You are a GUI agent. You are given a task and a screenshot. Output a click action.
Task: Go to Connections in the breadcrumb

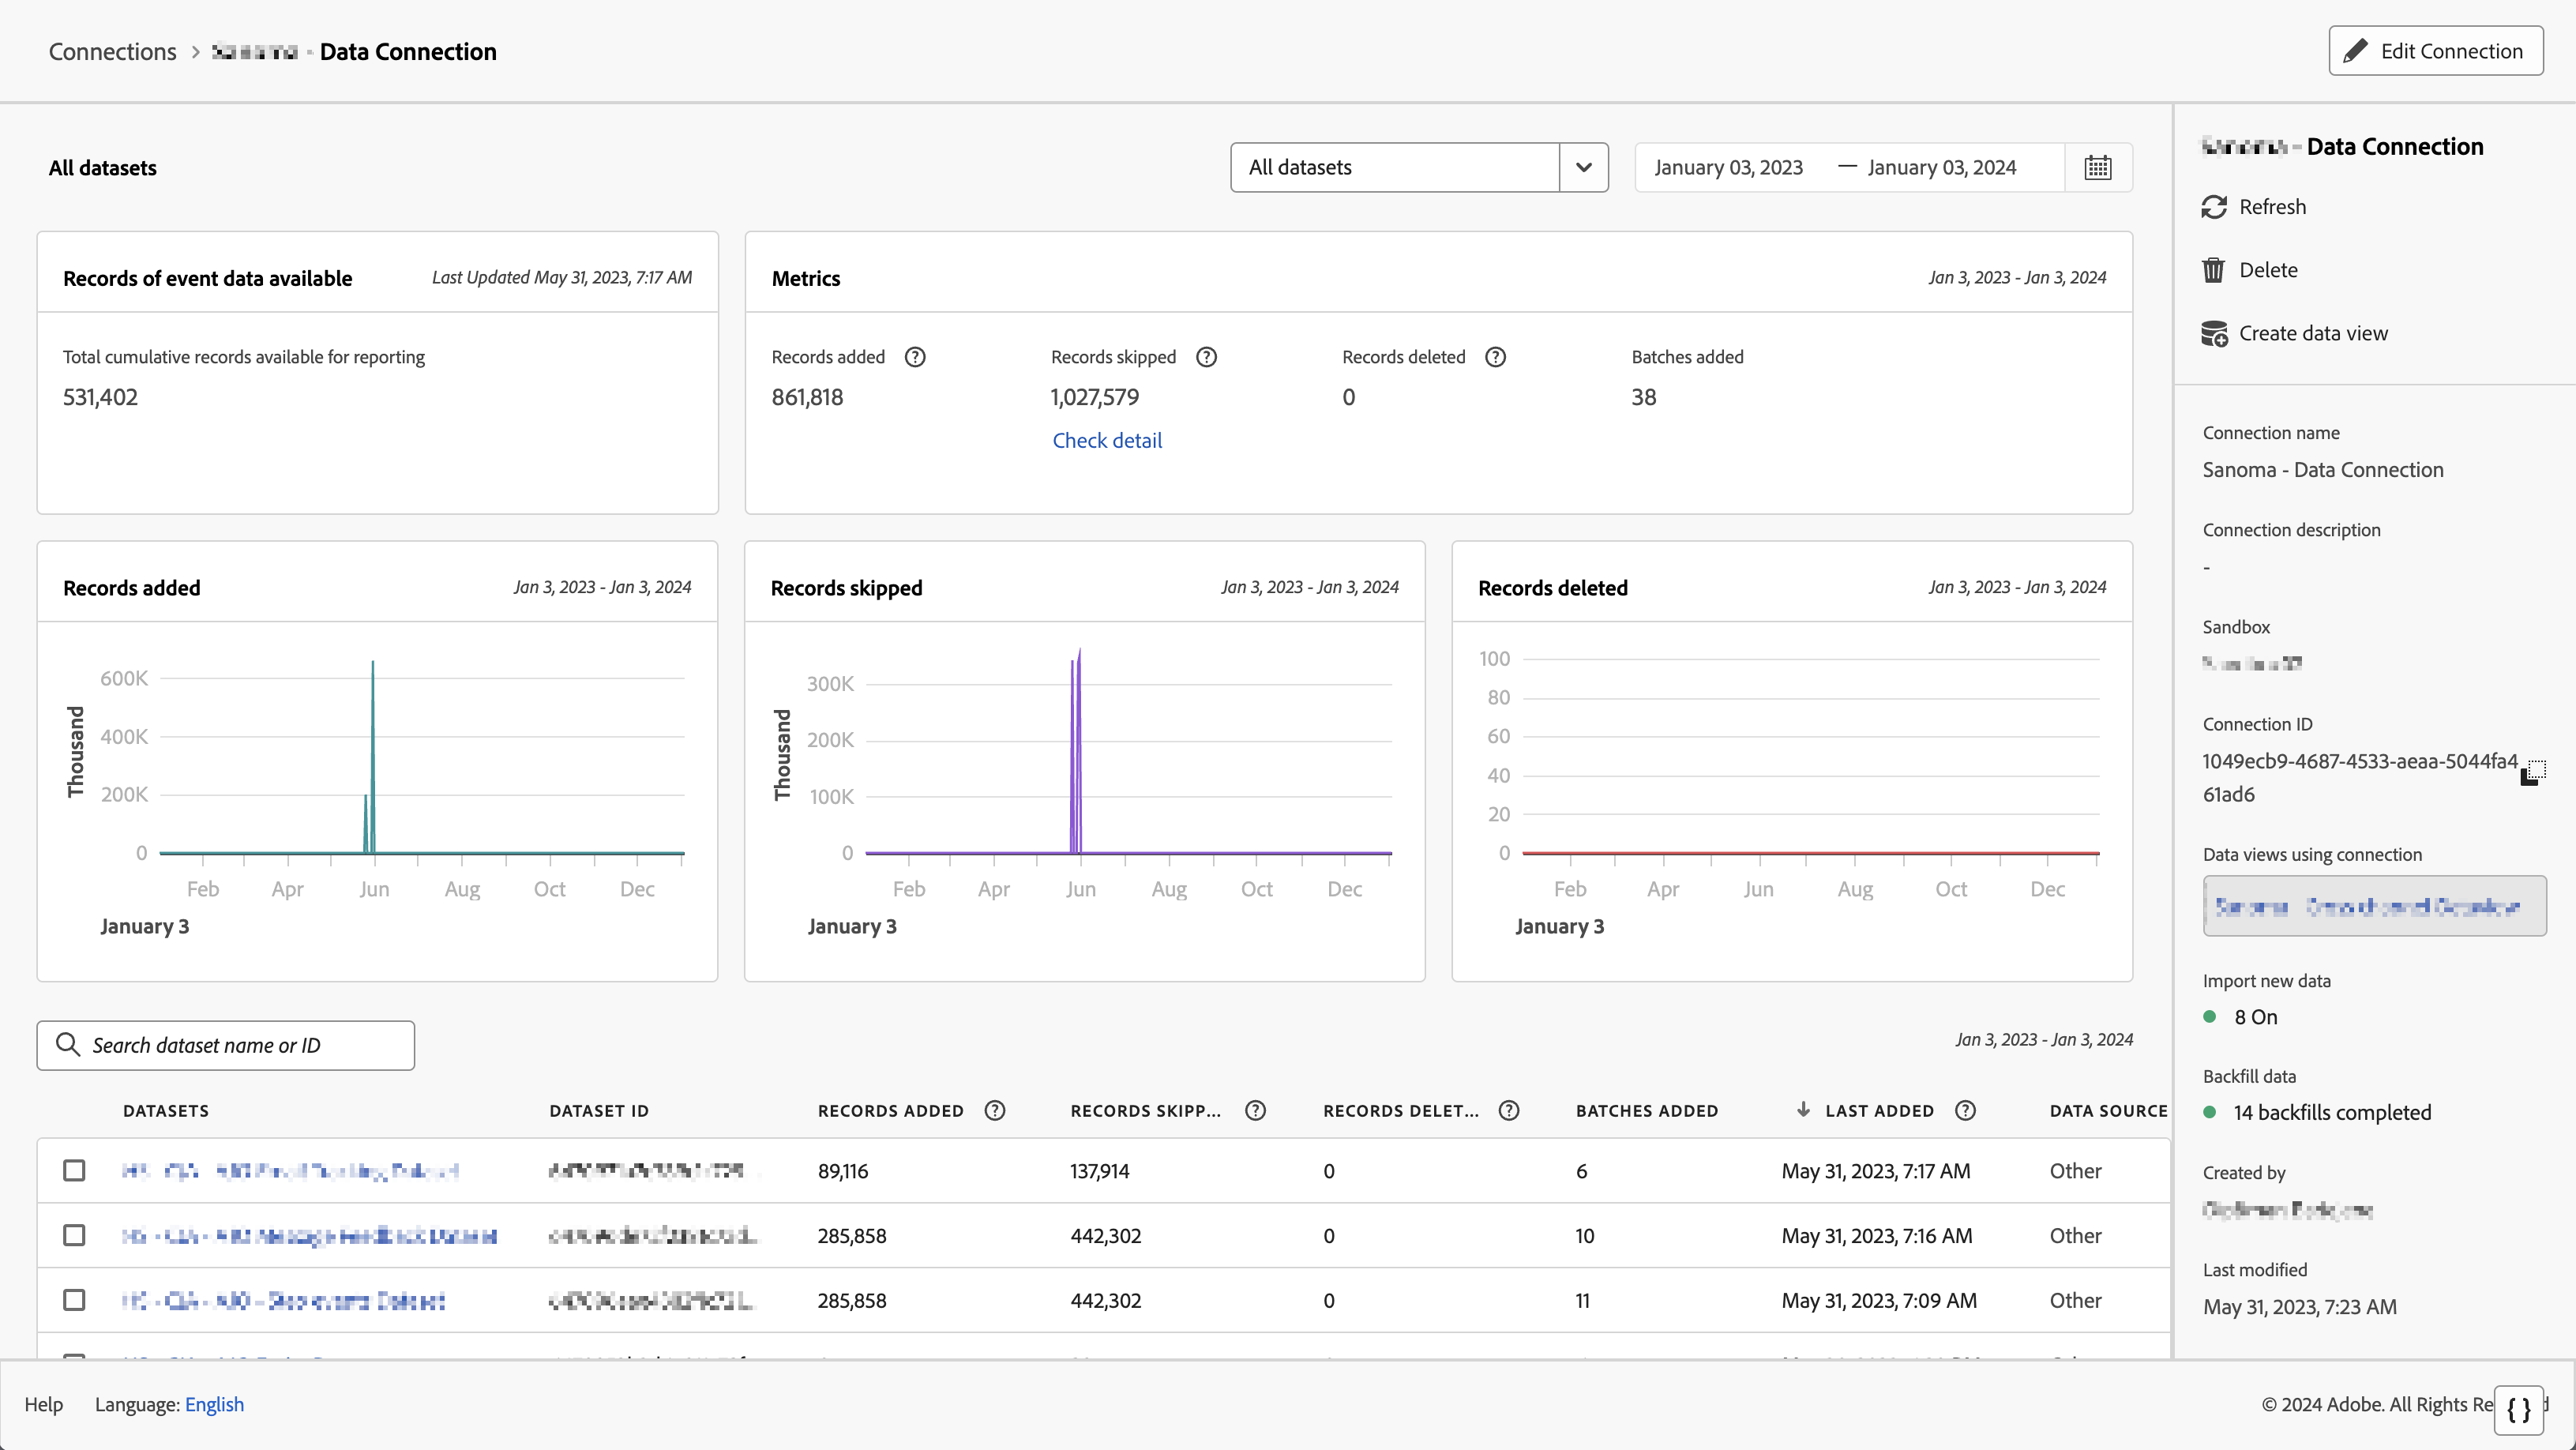pos(112,52)
